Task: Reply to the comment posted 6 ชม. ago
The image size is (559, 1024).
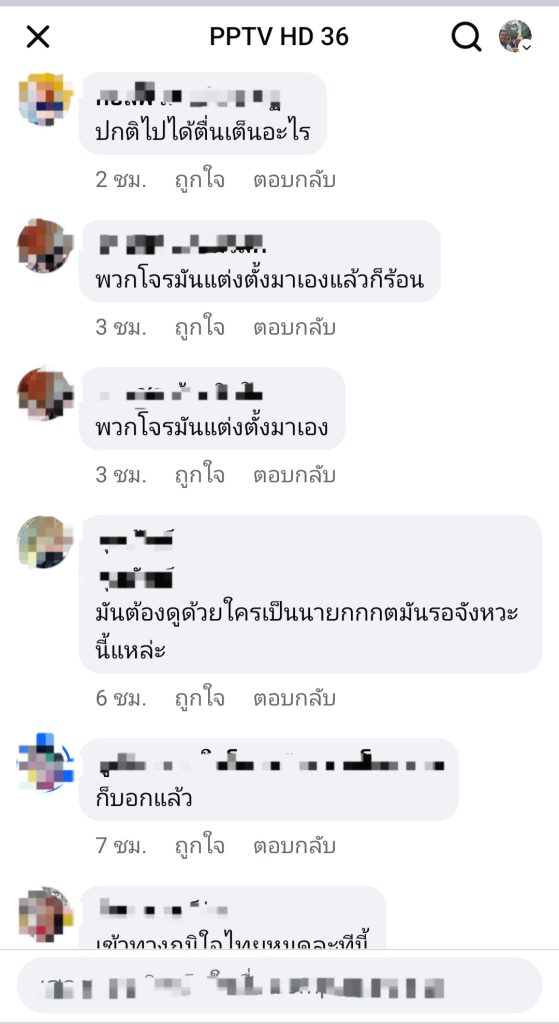Action: click(x=295, y=698)
